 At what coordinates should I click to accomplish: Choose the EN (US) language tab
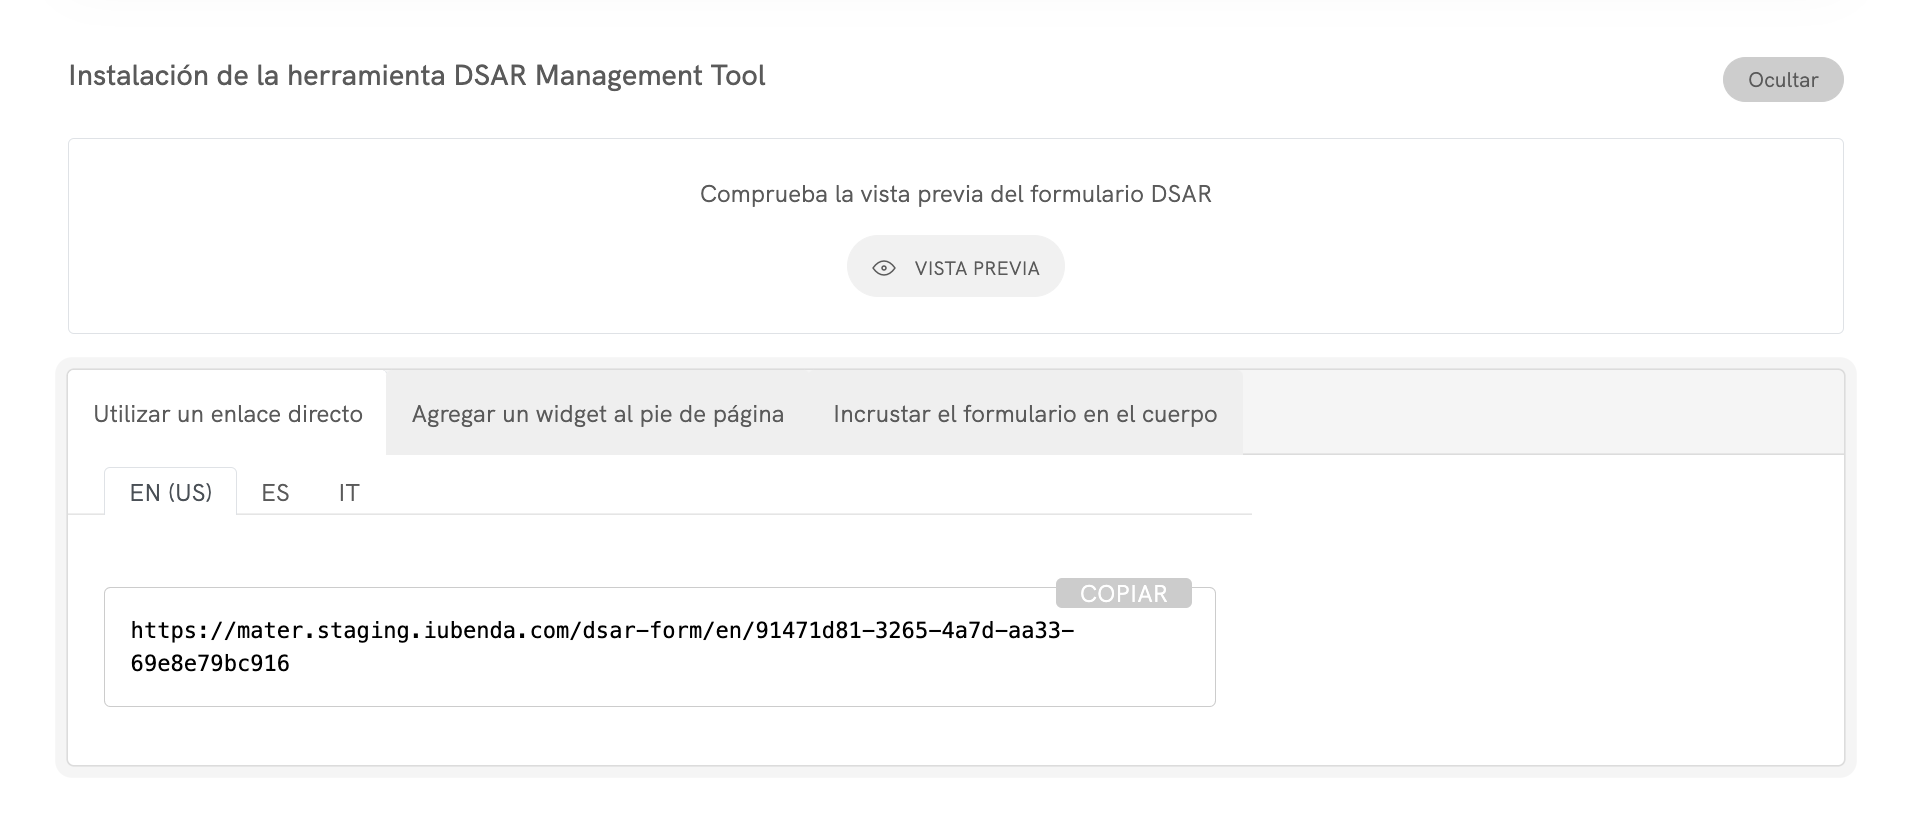[x=171, y=492]
